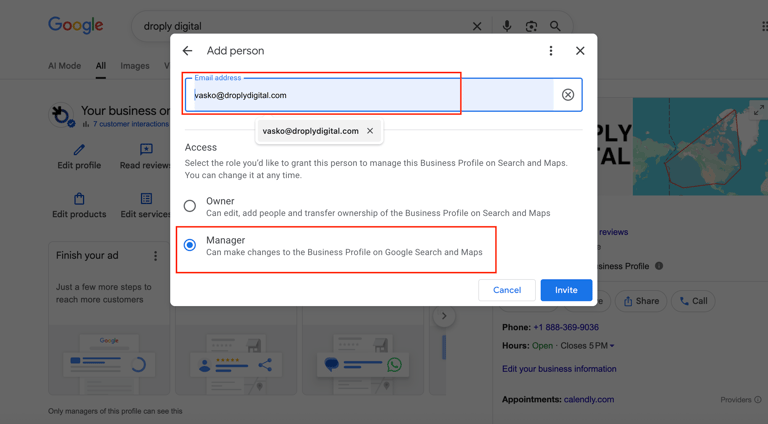The height and width of the screenshot is (424, 768).
Task: Open Edit products
Action: click(x=79, y=206)
